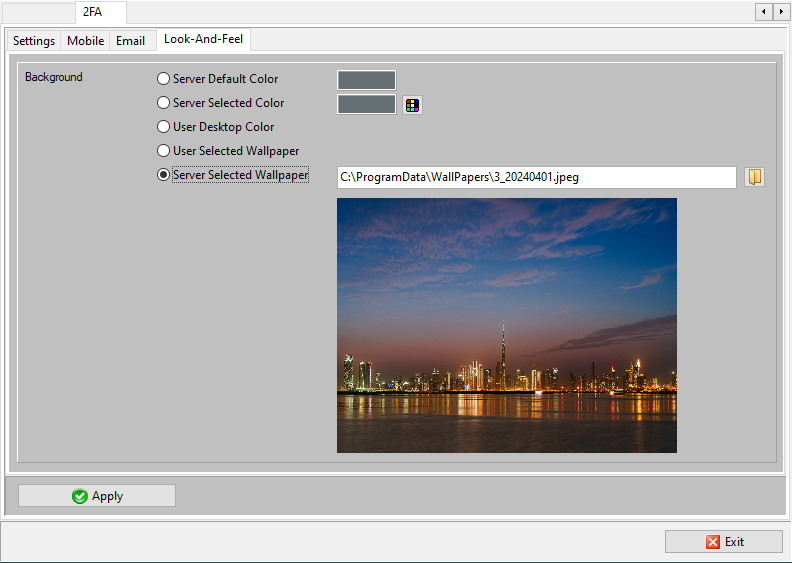This screenshot has height=563, width=792.
Task: Select the Server Selected Wallpaper option
Action: [164, 175]
